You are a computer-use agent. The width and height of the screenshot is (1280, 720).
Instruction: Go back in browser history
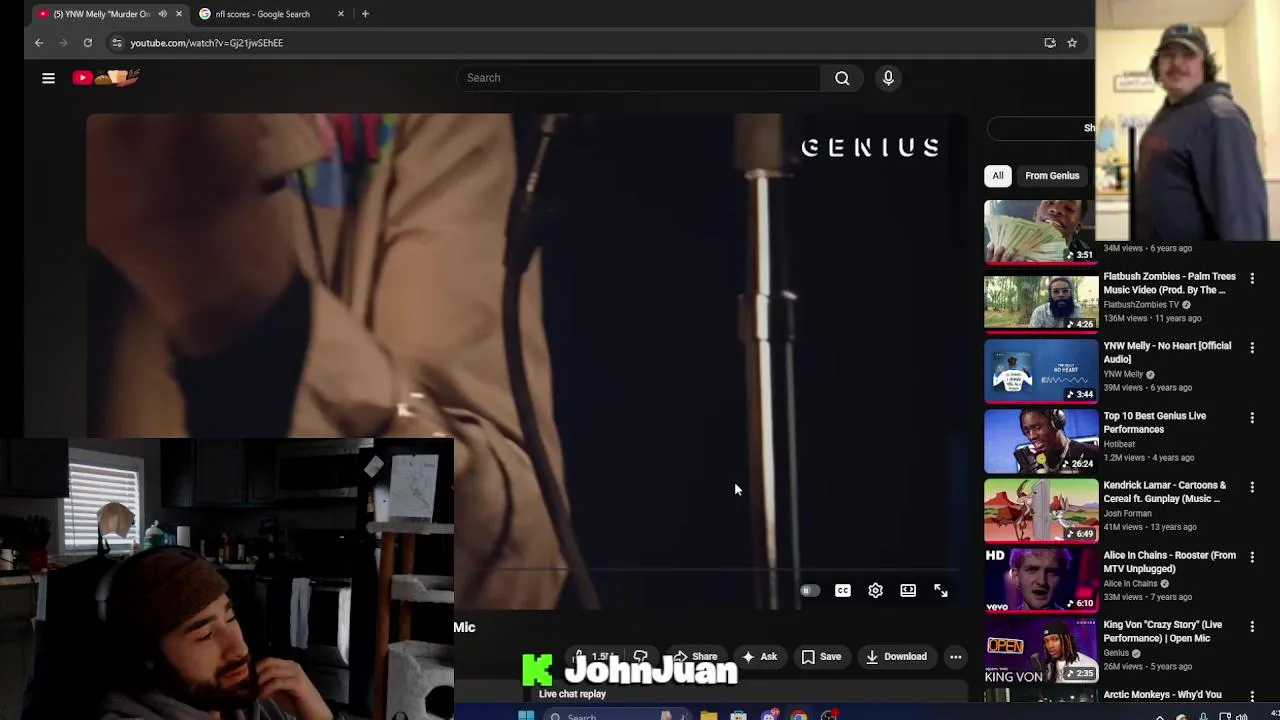(x=39, y=43)
